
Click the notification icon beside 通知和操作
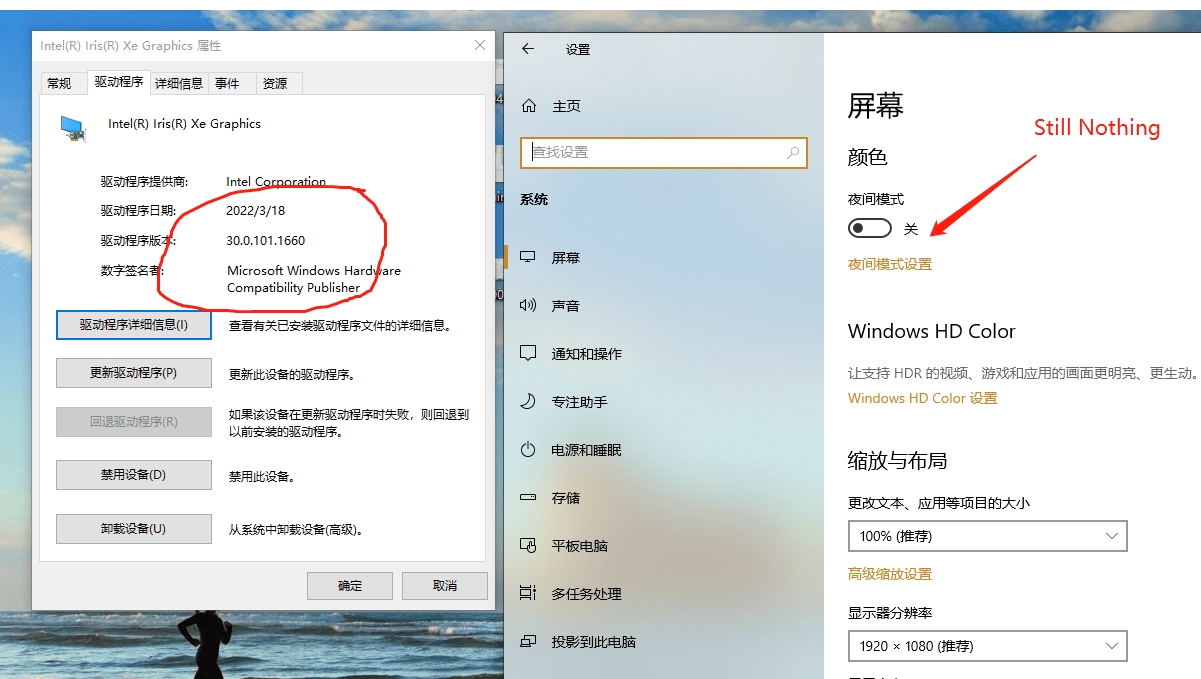529,353
